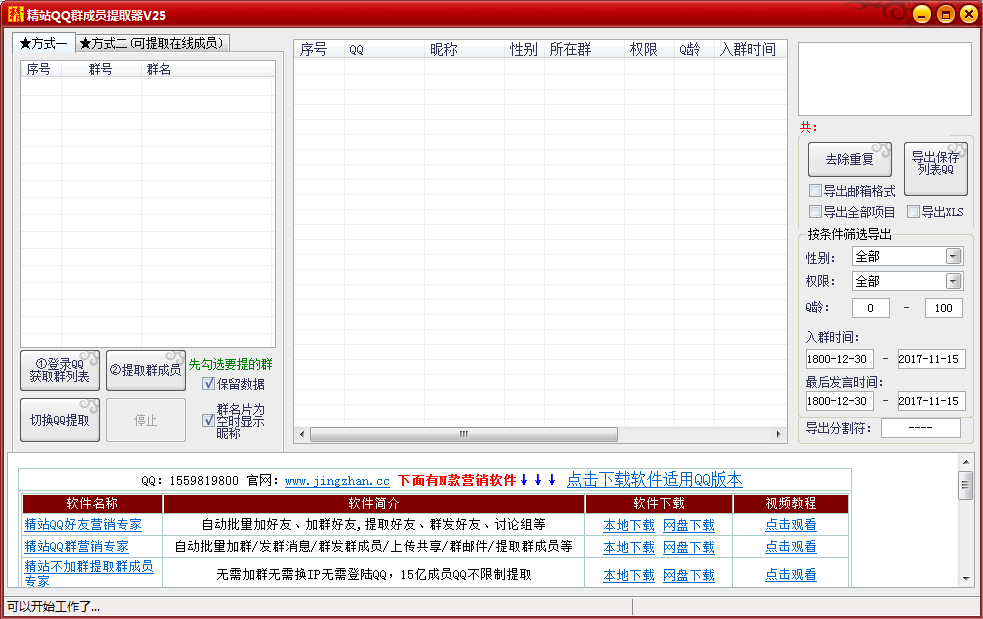Viewport: 983px width, 619px height.
Task: Click 点击观看 for 精站QQ群营销专家
Action: tap(791, 547)
